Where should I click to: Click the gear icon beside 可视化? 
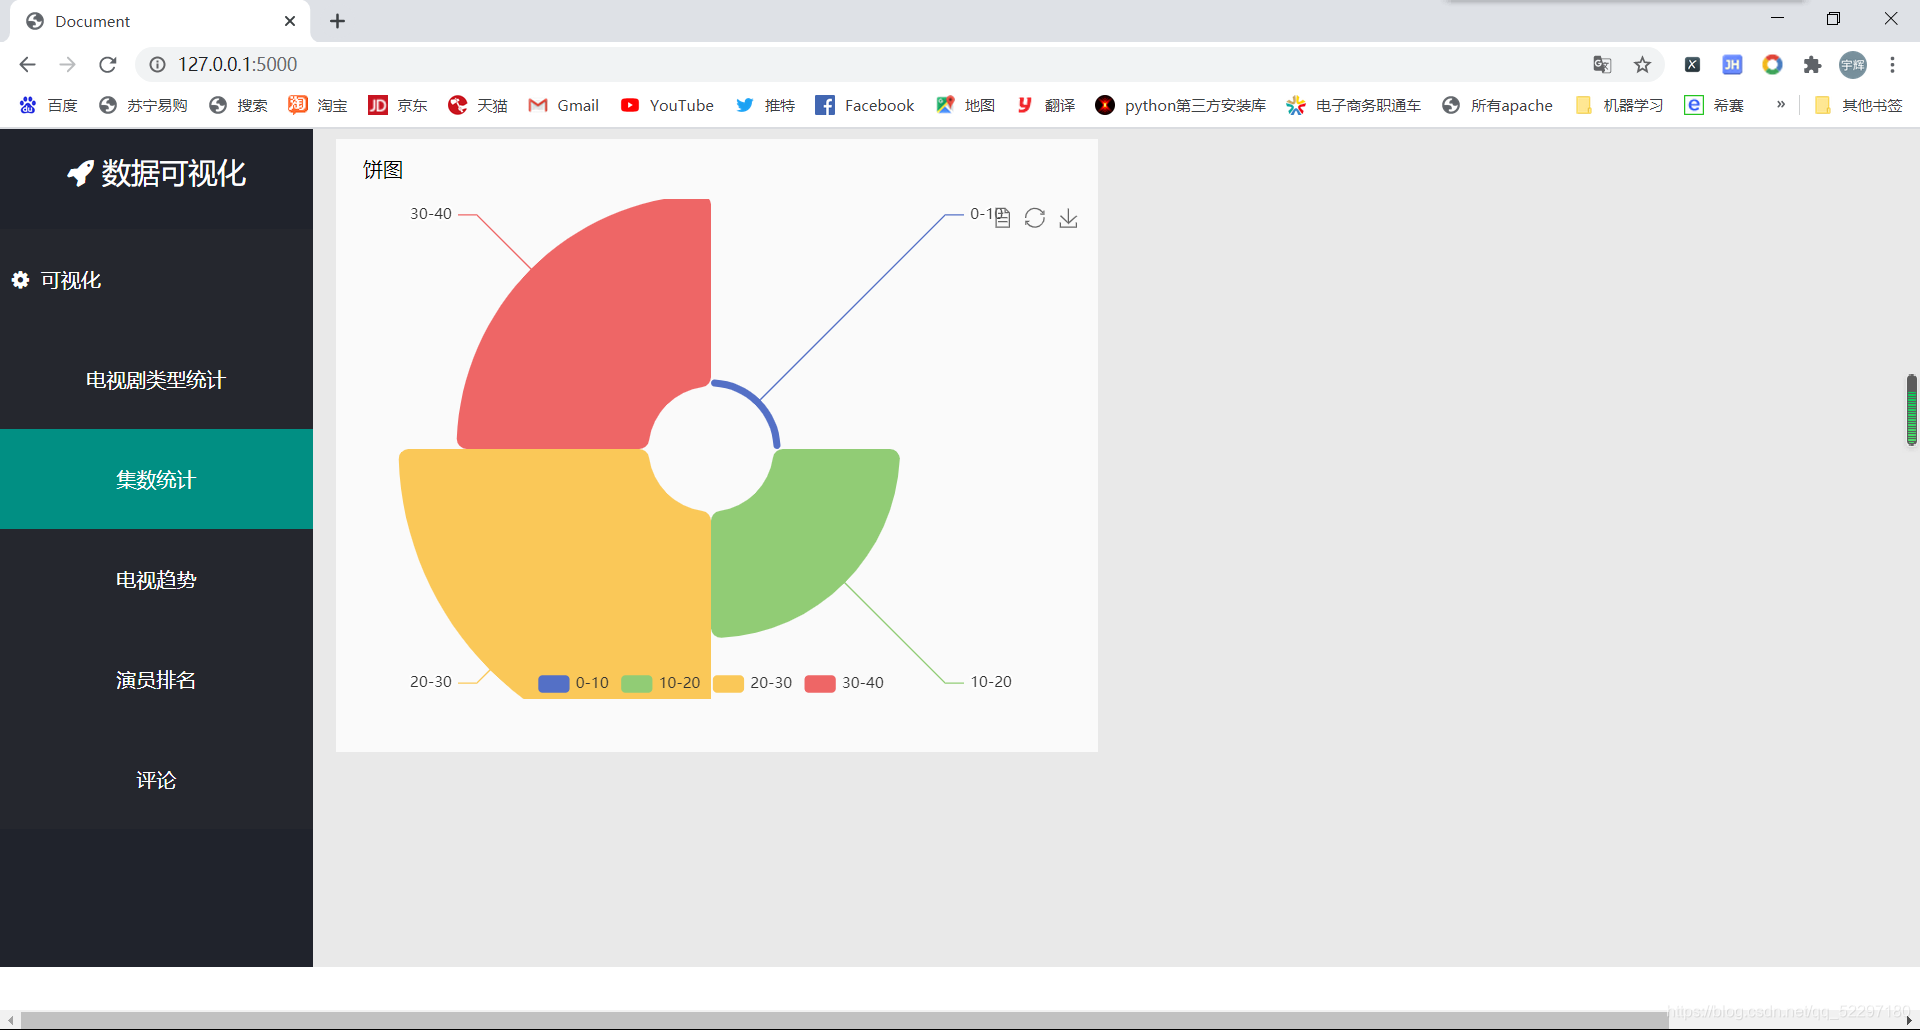(x=20, y=280)
